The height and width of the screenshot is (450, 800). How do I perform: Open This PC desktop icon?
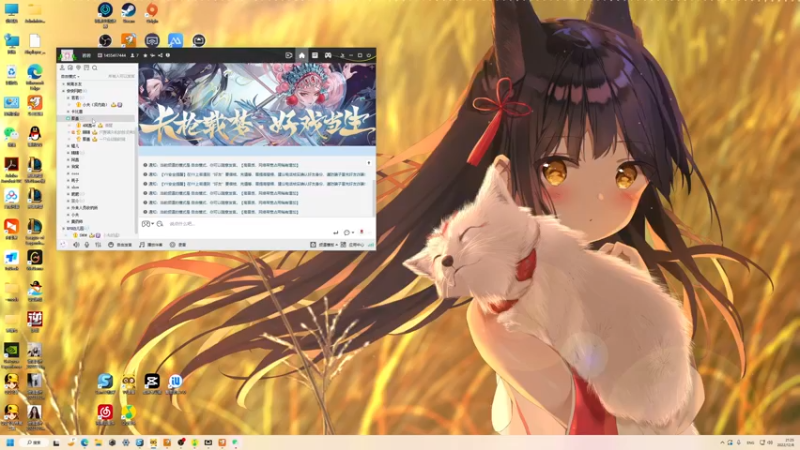coord(11,13)
